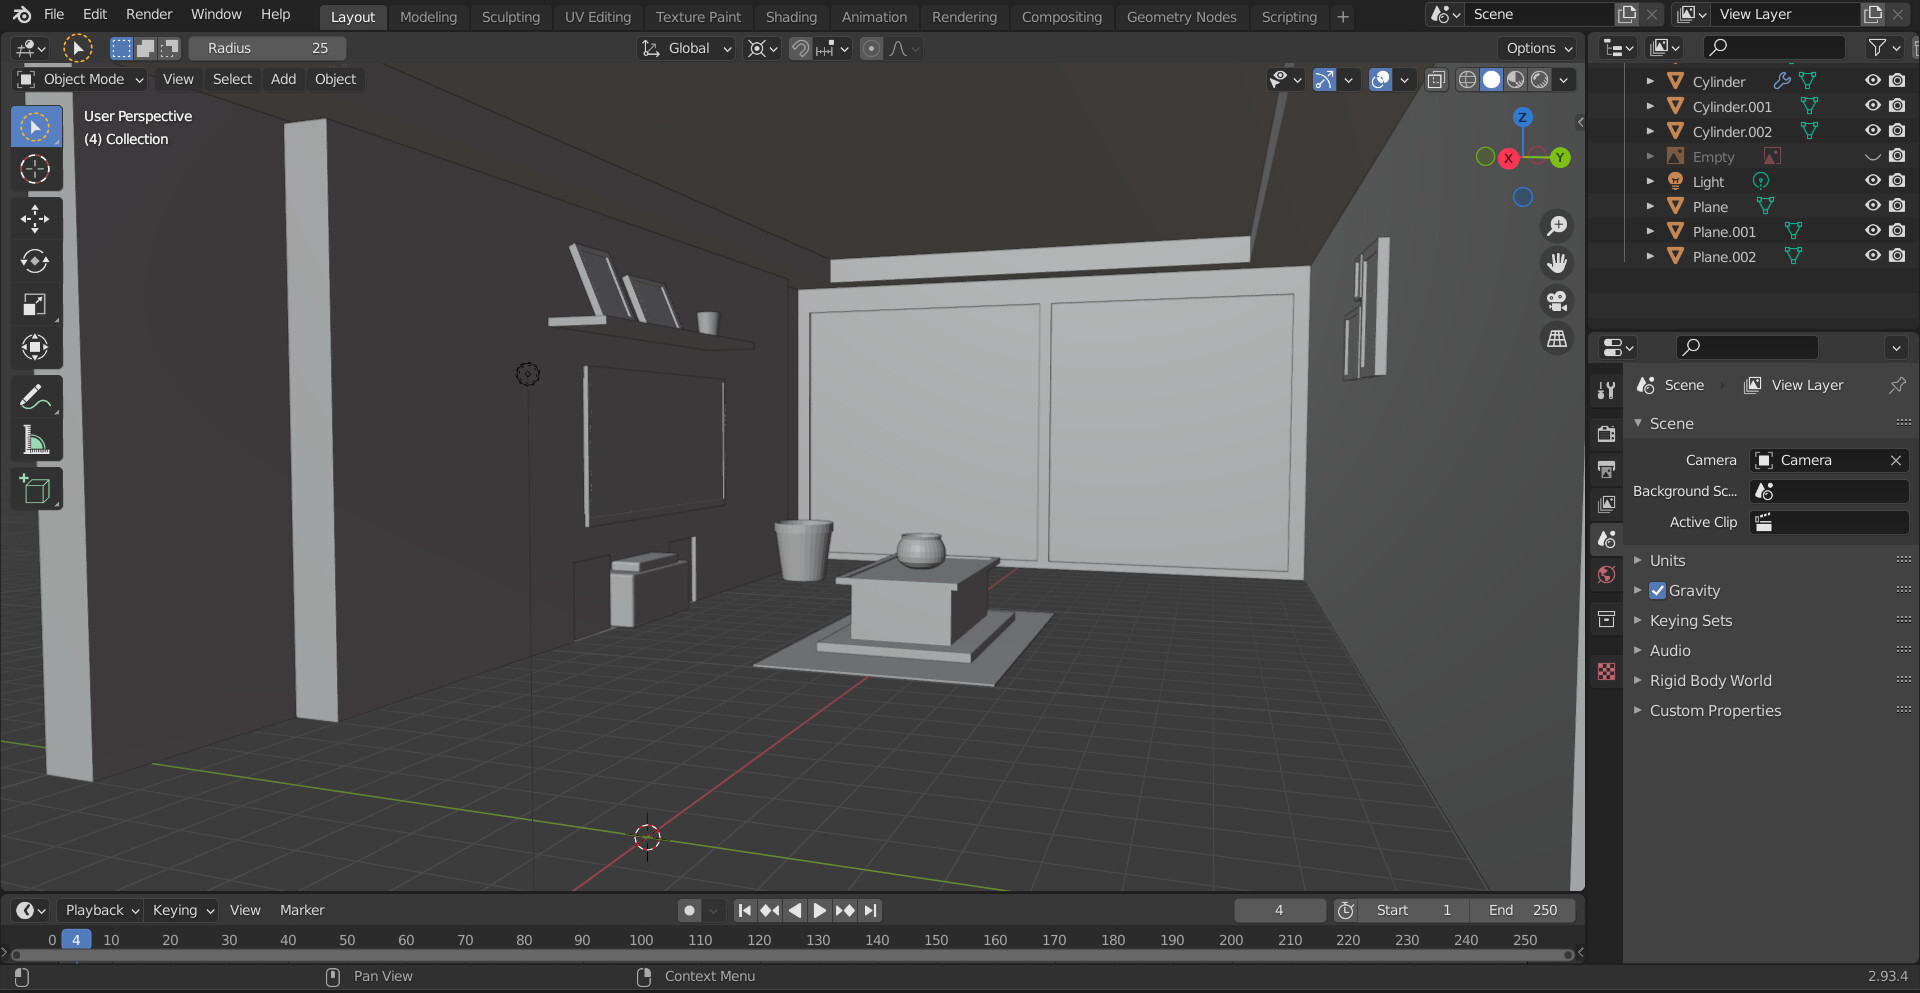This screenshot has width=1920, height=993.
Task: Open the Object Mode dropdown
Action: point(80,79)
